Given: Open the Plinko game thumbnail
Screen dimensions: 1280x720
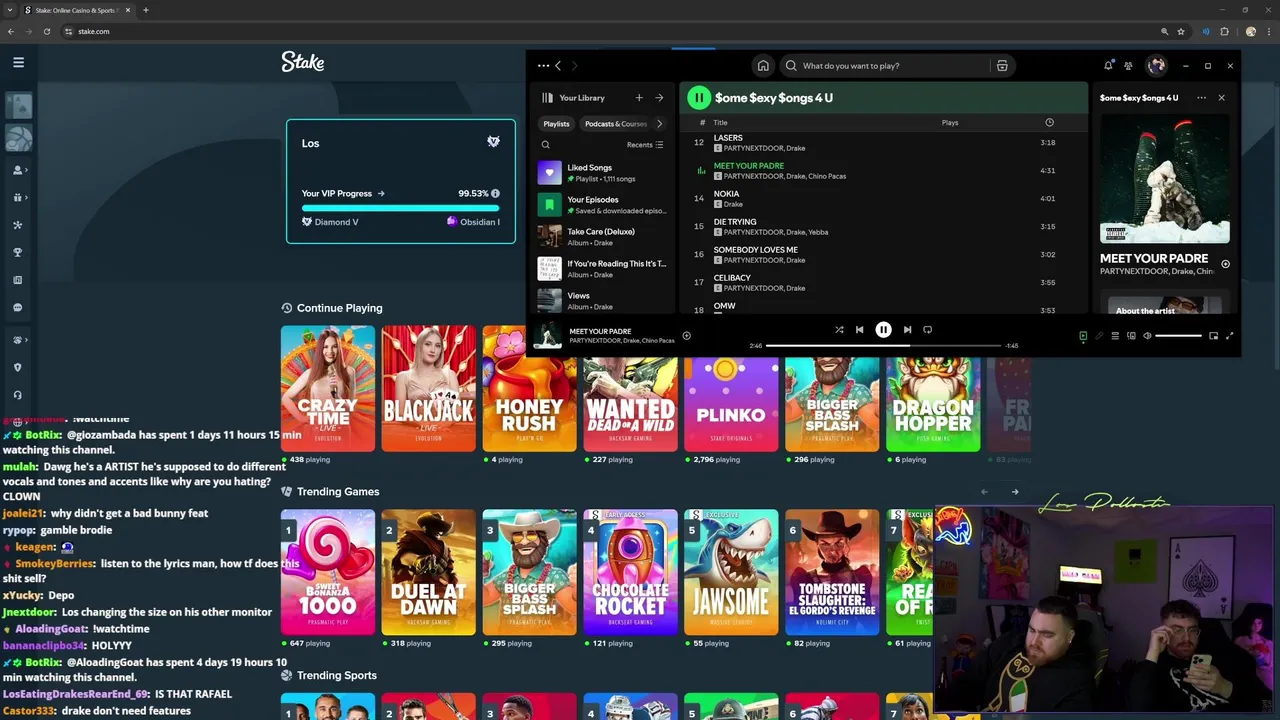Looking at the screenshot, I should [731, 405].
